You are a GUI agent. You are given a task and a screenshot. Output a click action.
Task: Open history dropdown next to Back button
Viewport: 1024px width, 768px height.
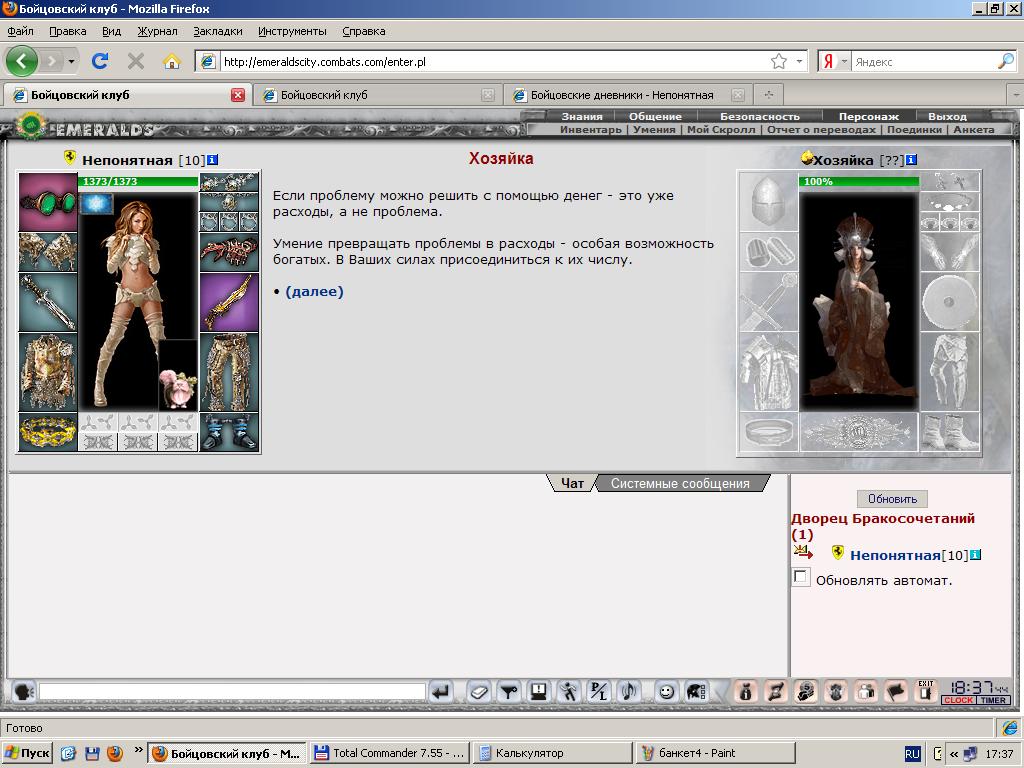coord(71,62)
